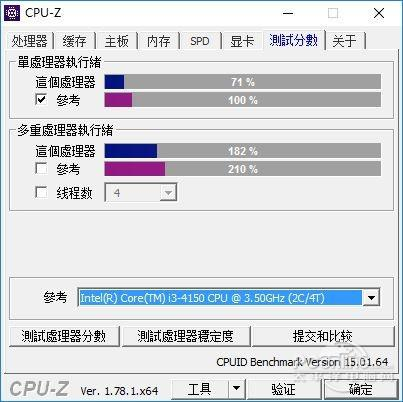Screen dimensions: 403x402
Task: Minimize the CPU-Z window
Action: 288,13
